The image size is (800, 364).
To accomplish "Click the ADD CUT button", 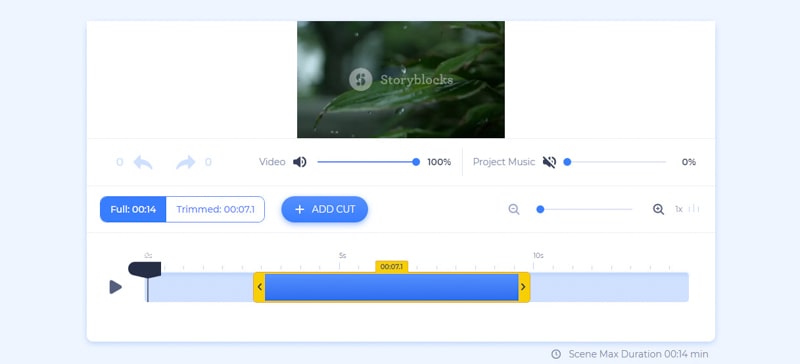I will (324, 209).
